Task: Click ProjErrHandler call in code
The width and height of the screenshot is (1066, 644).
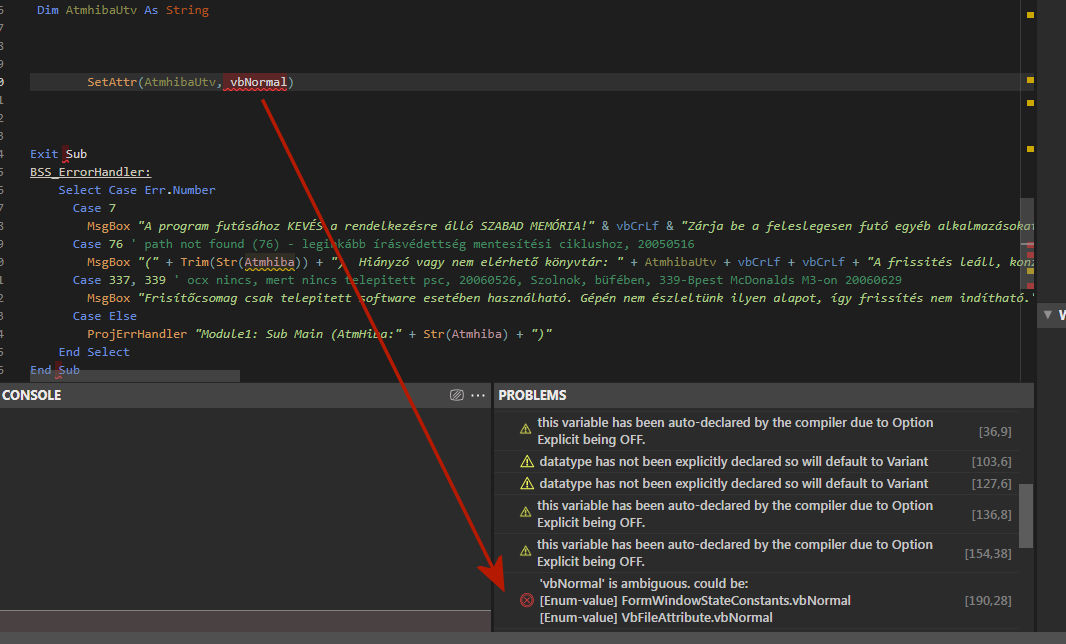Action: pyautogui.click(x=137, y=334)
